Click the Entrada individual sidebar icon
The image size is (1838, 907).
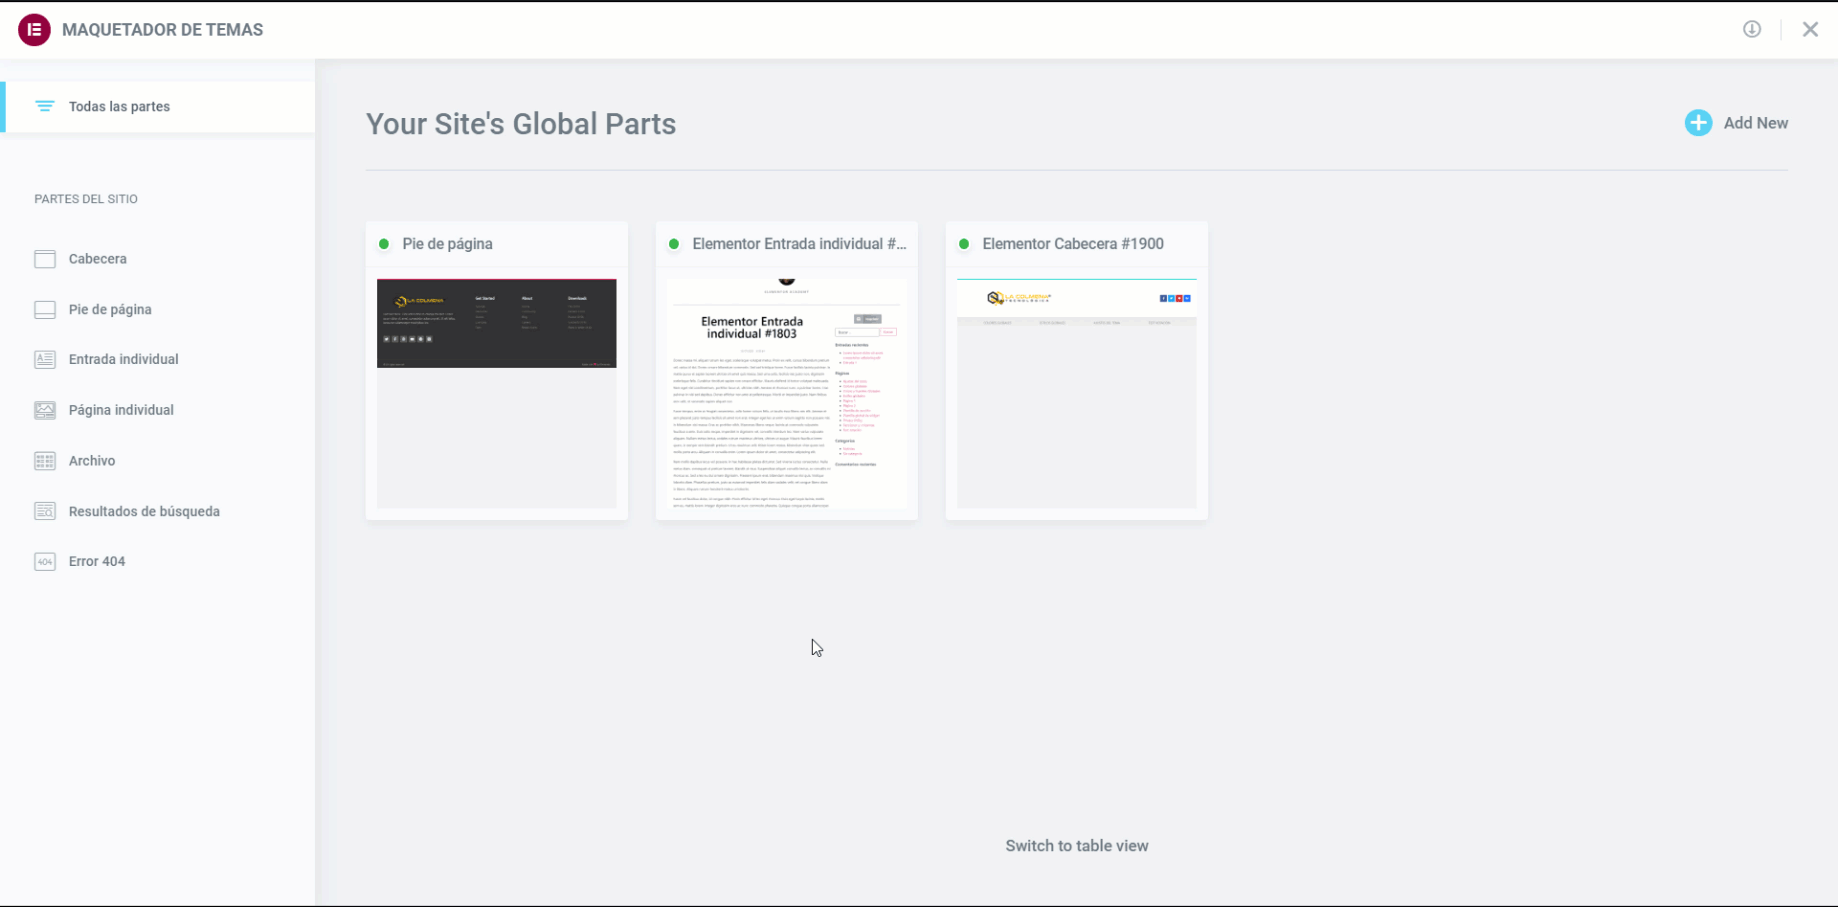[45, 360]
